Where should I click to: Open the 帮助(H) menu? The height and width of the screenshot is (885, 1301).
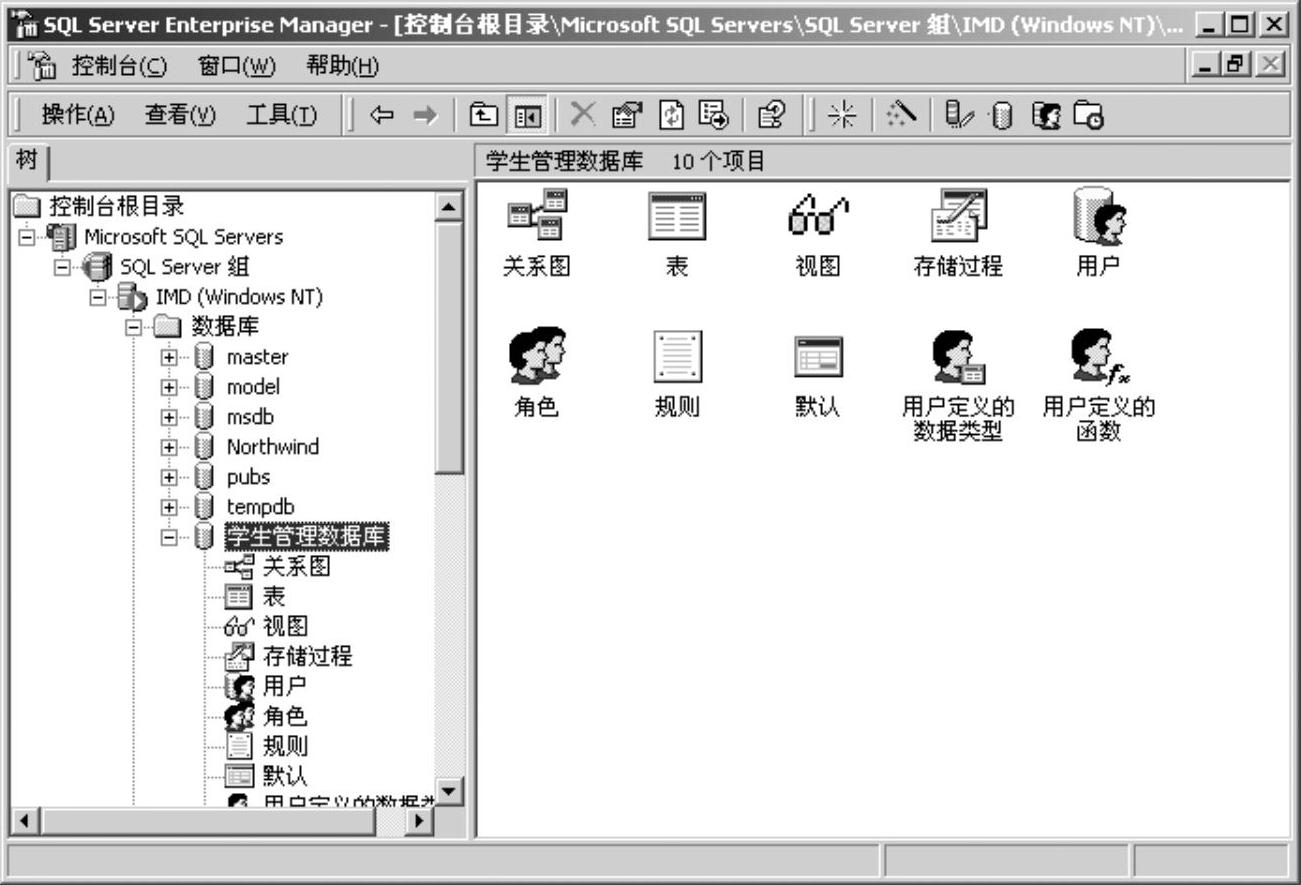[342, 67]
